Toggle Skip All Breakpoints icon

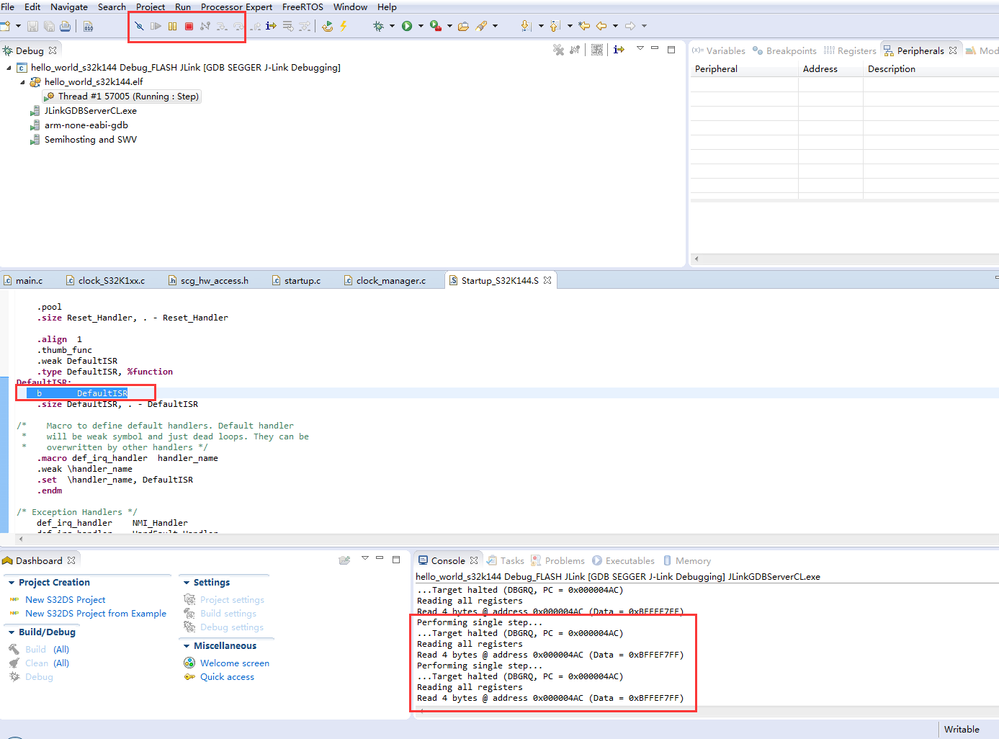pos(139,26)
